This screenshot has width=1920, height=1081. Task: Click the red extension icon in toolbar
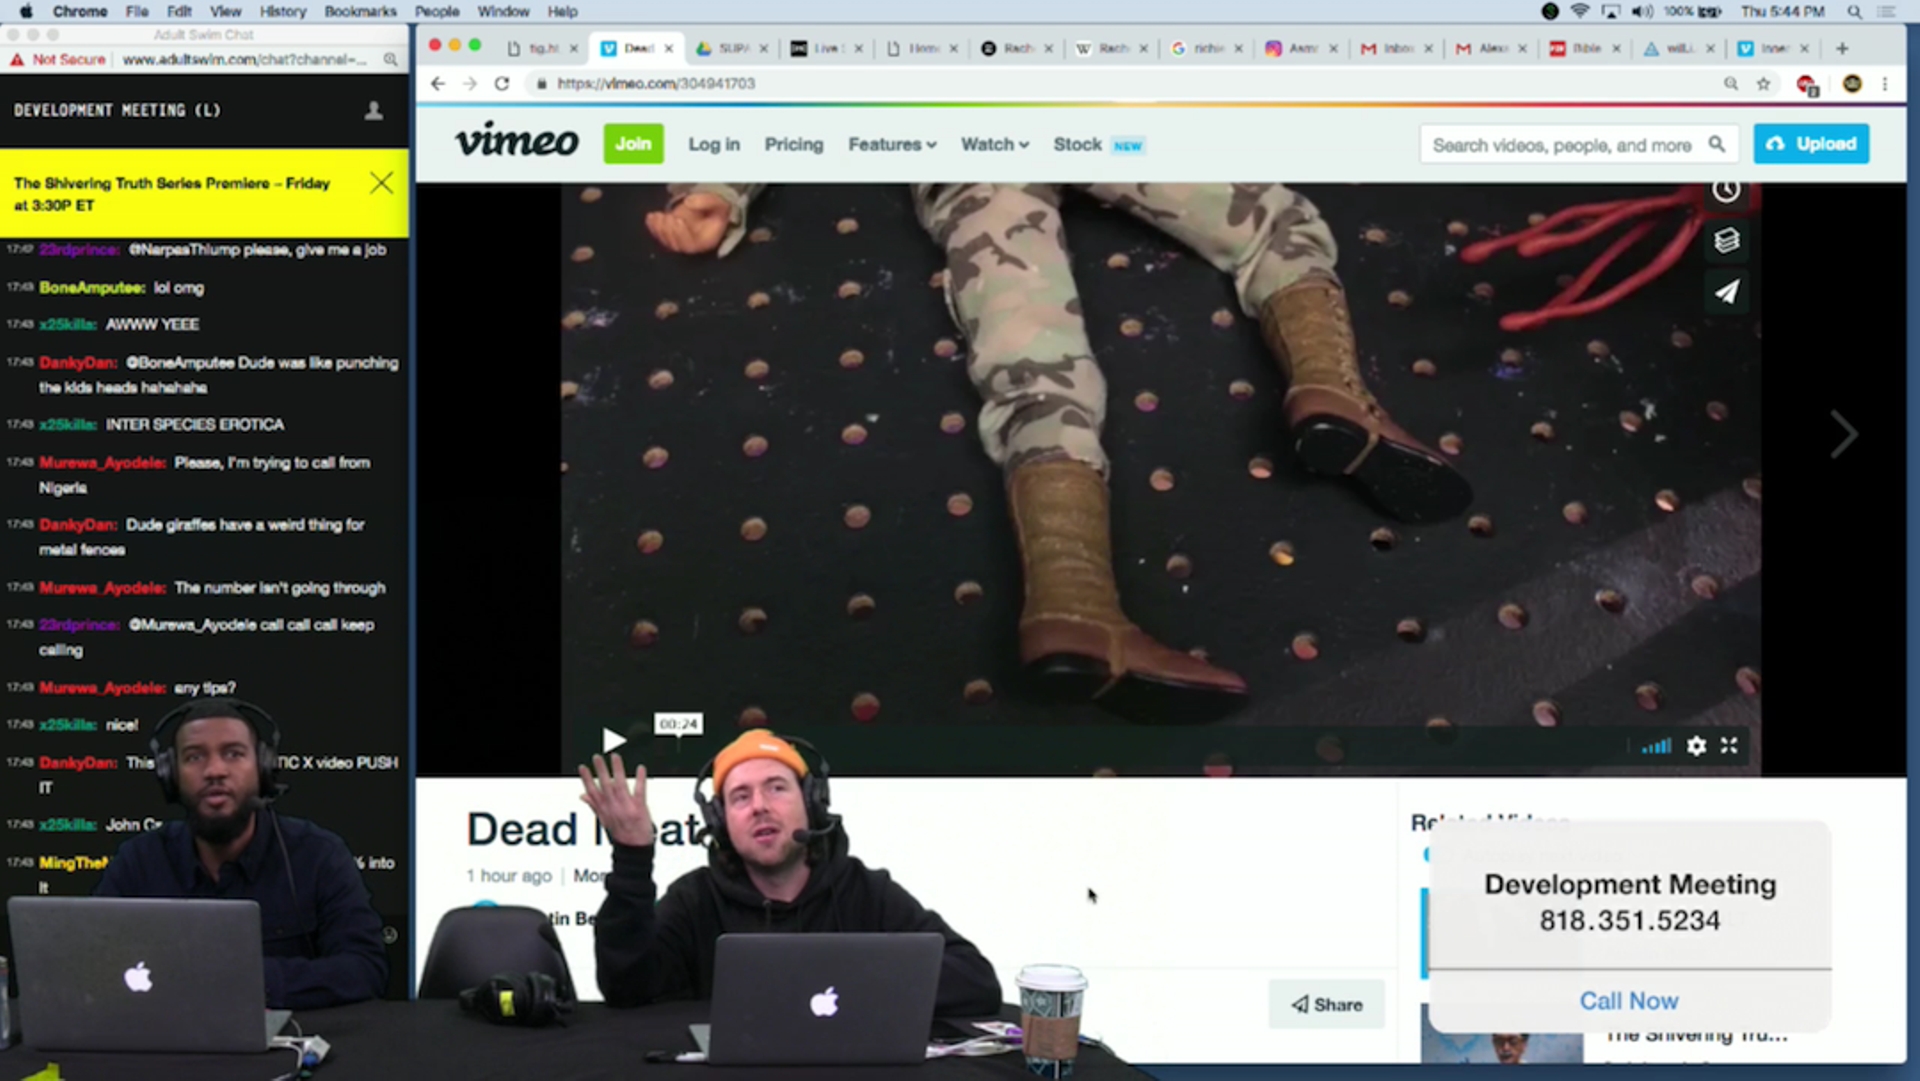point(1806,85)
